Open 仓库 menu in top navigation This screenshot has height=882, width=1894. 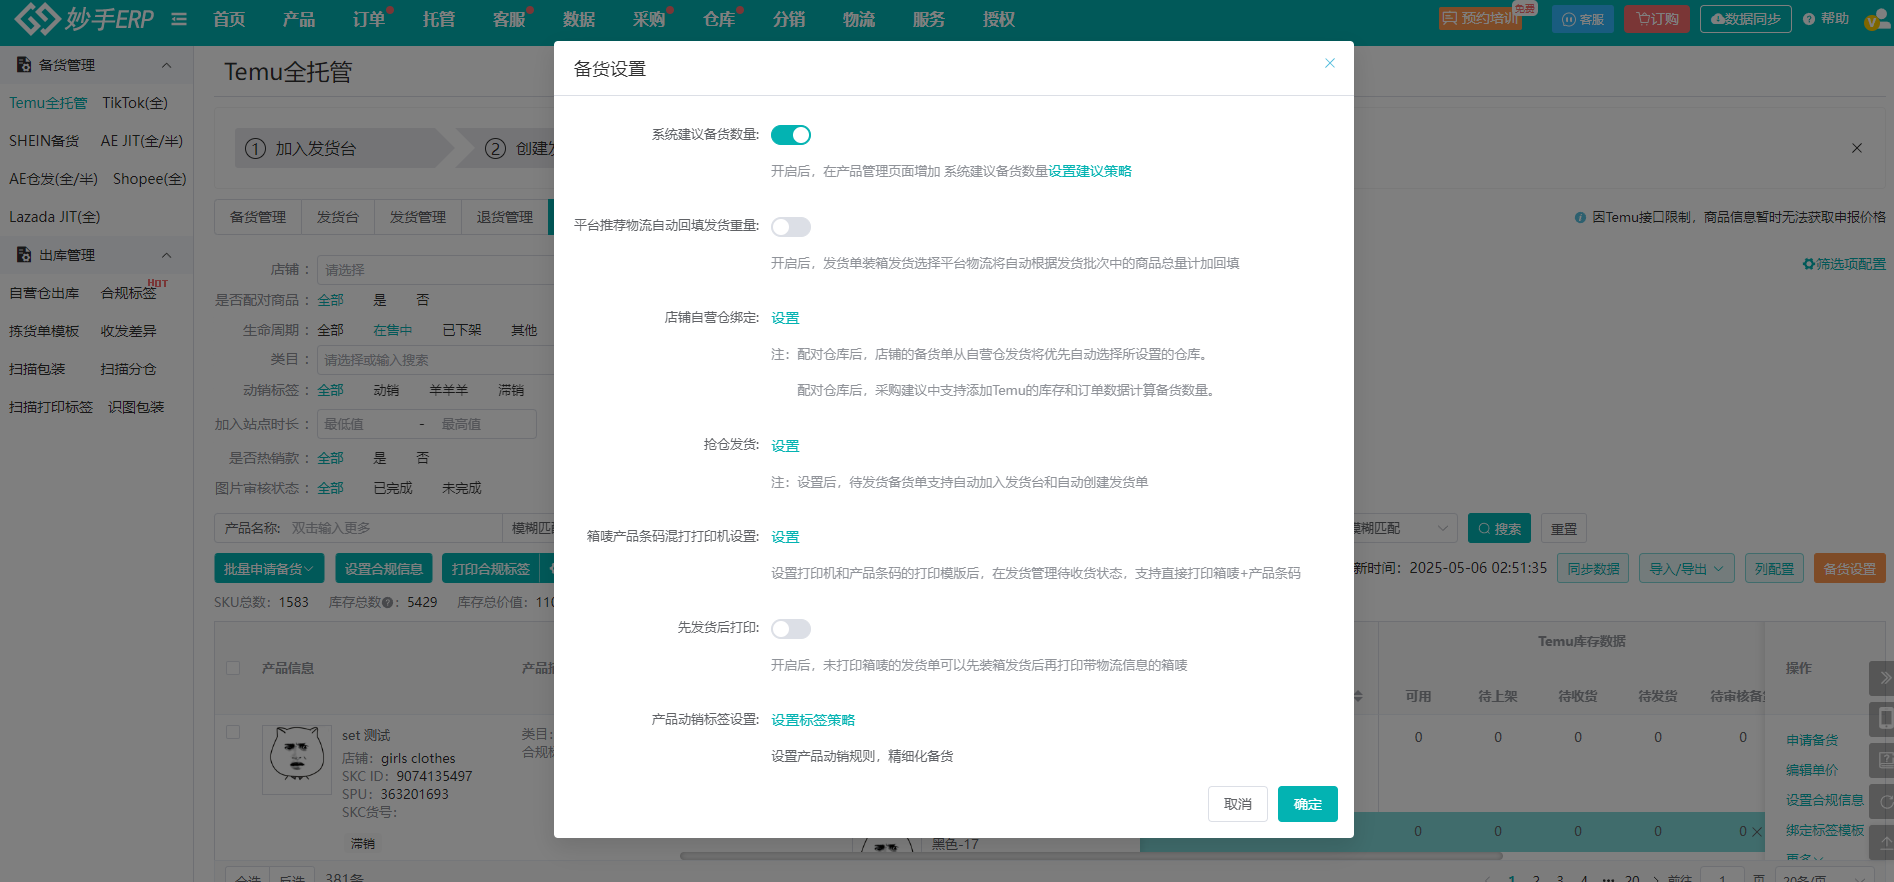point(719,19)
